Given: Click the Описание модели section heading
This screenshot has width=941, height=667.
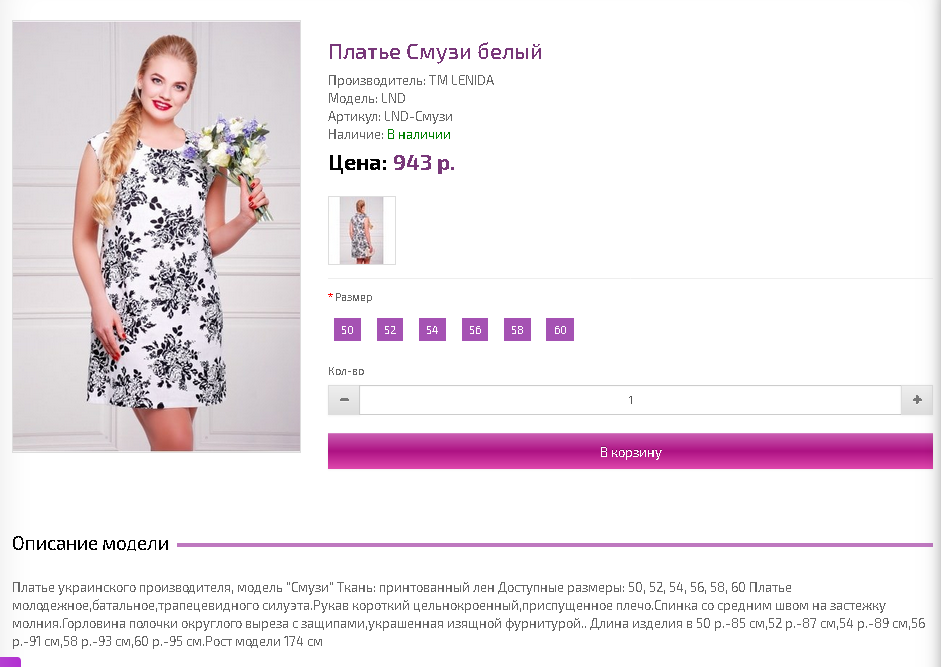Looking at the screenshot, I should (91, 544).
